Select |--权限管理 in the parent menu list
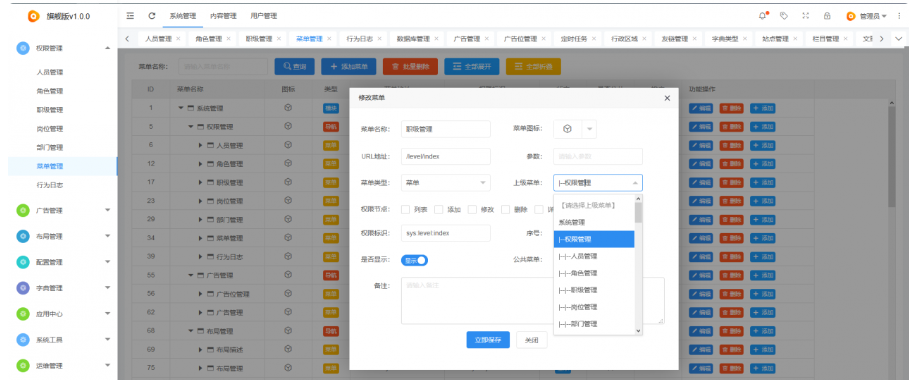 tap(594, 239)
